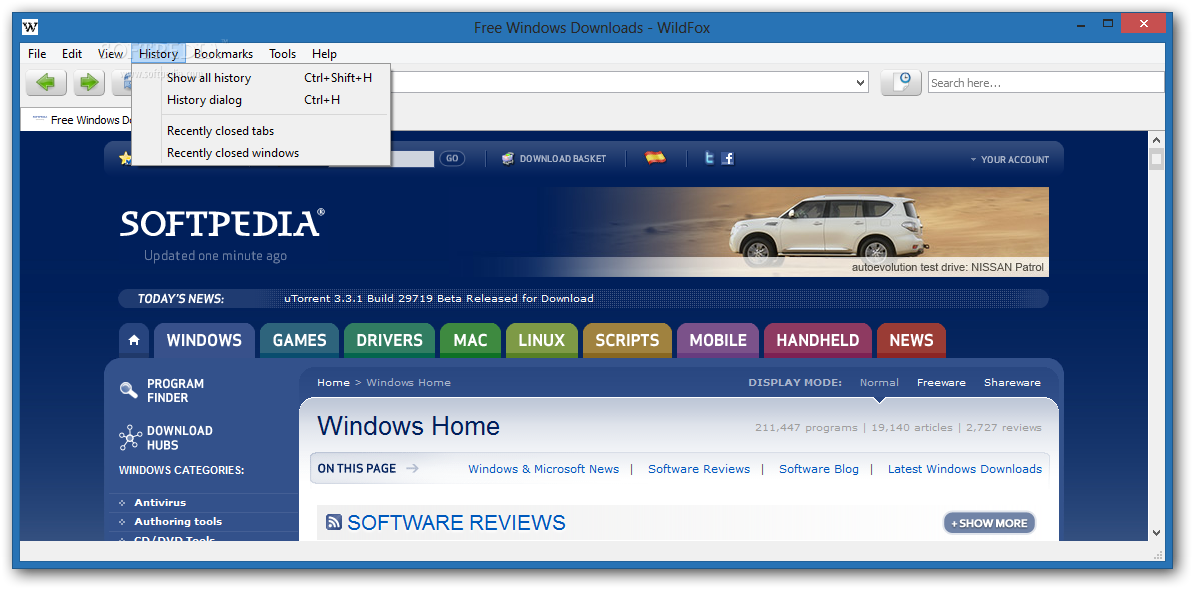Open the Edit menu

click(x=72, y=53)
